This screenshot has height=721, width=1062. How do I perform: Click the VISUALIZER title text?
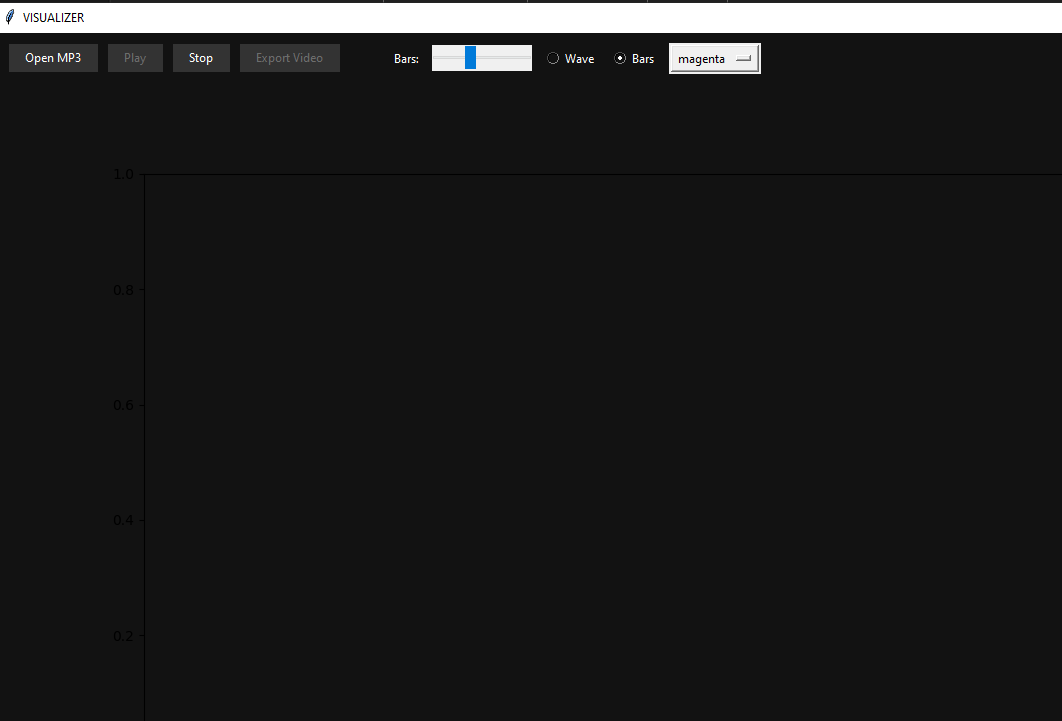click(53, 17)
